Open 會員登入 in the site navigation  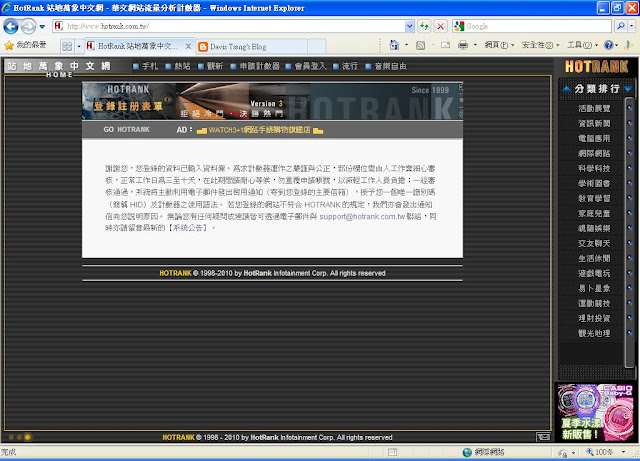[306, 66]
